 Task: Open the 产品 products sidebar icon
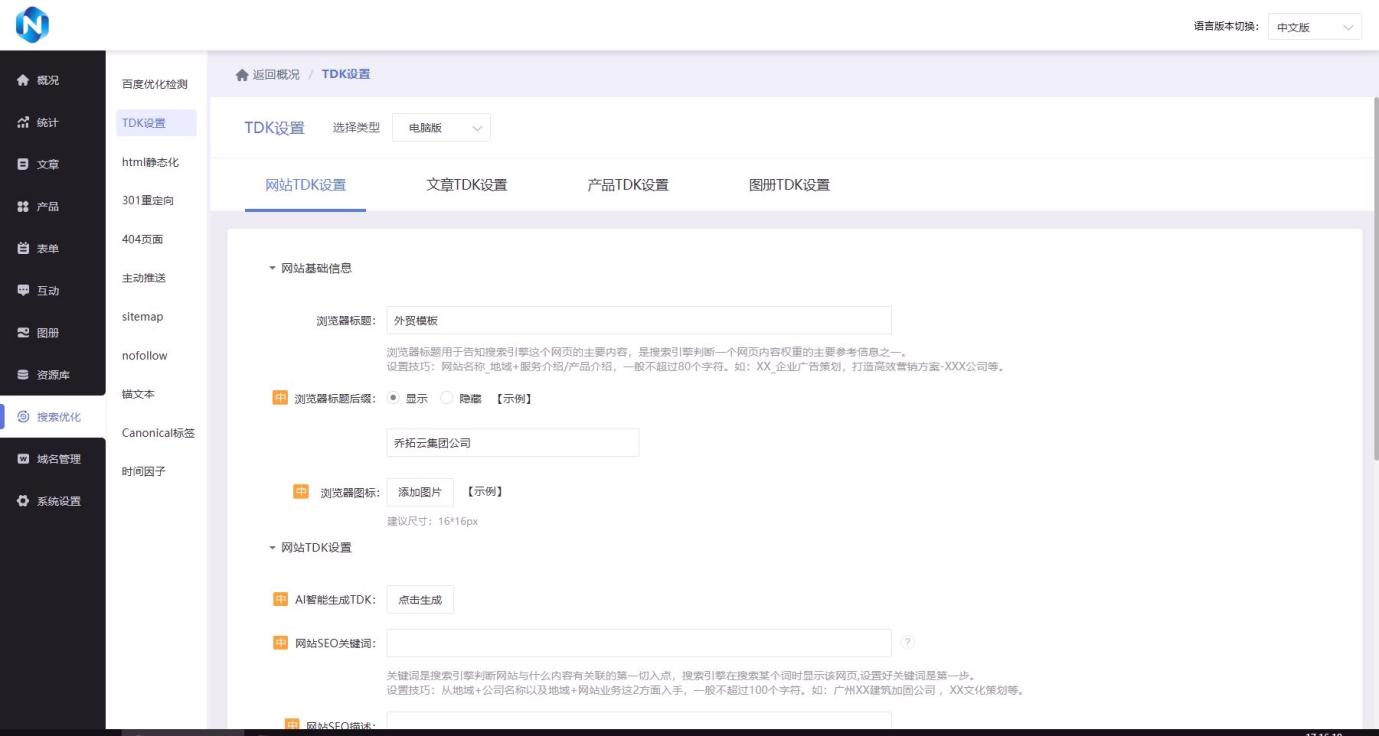coord(22,207)
